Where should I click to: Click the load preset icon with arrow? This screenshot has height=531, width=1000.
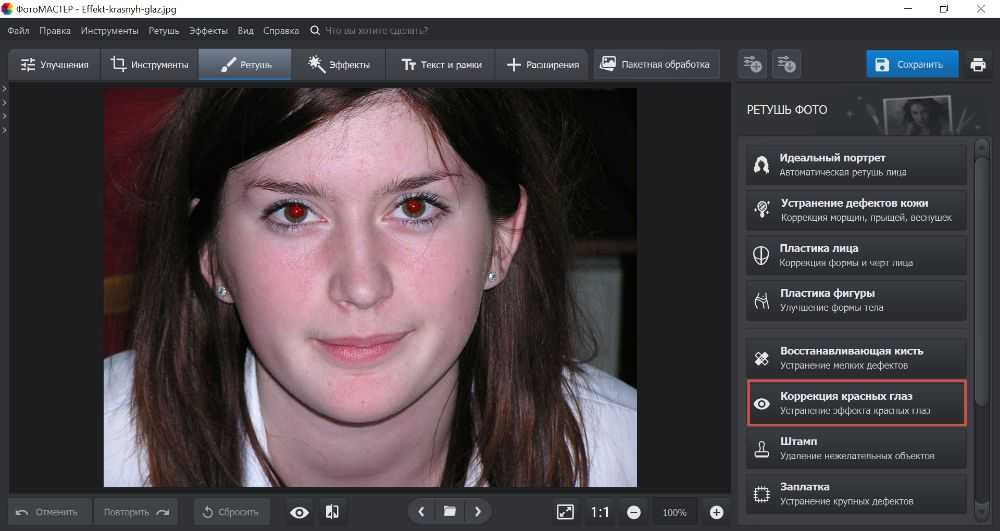[x=787, y=65]
